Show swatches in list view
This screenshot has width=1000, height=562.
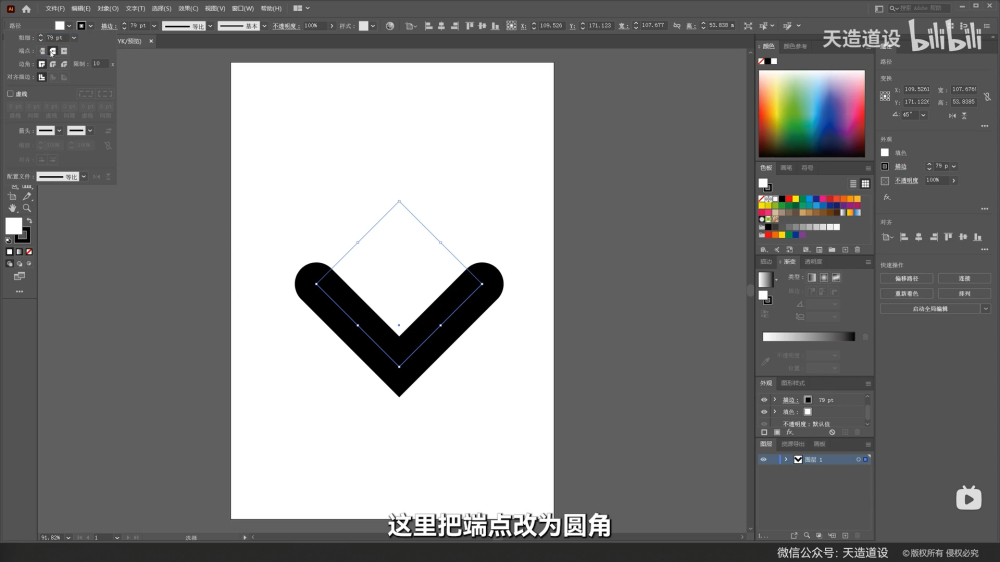coord(853,184)
